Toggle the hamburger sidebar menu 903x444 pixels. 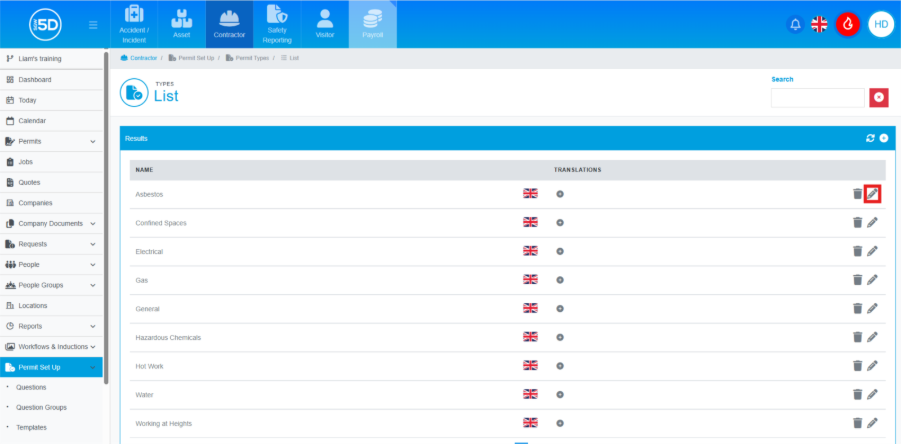[93, 25]
